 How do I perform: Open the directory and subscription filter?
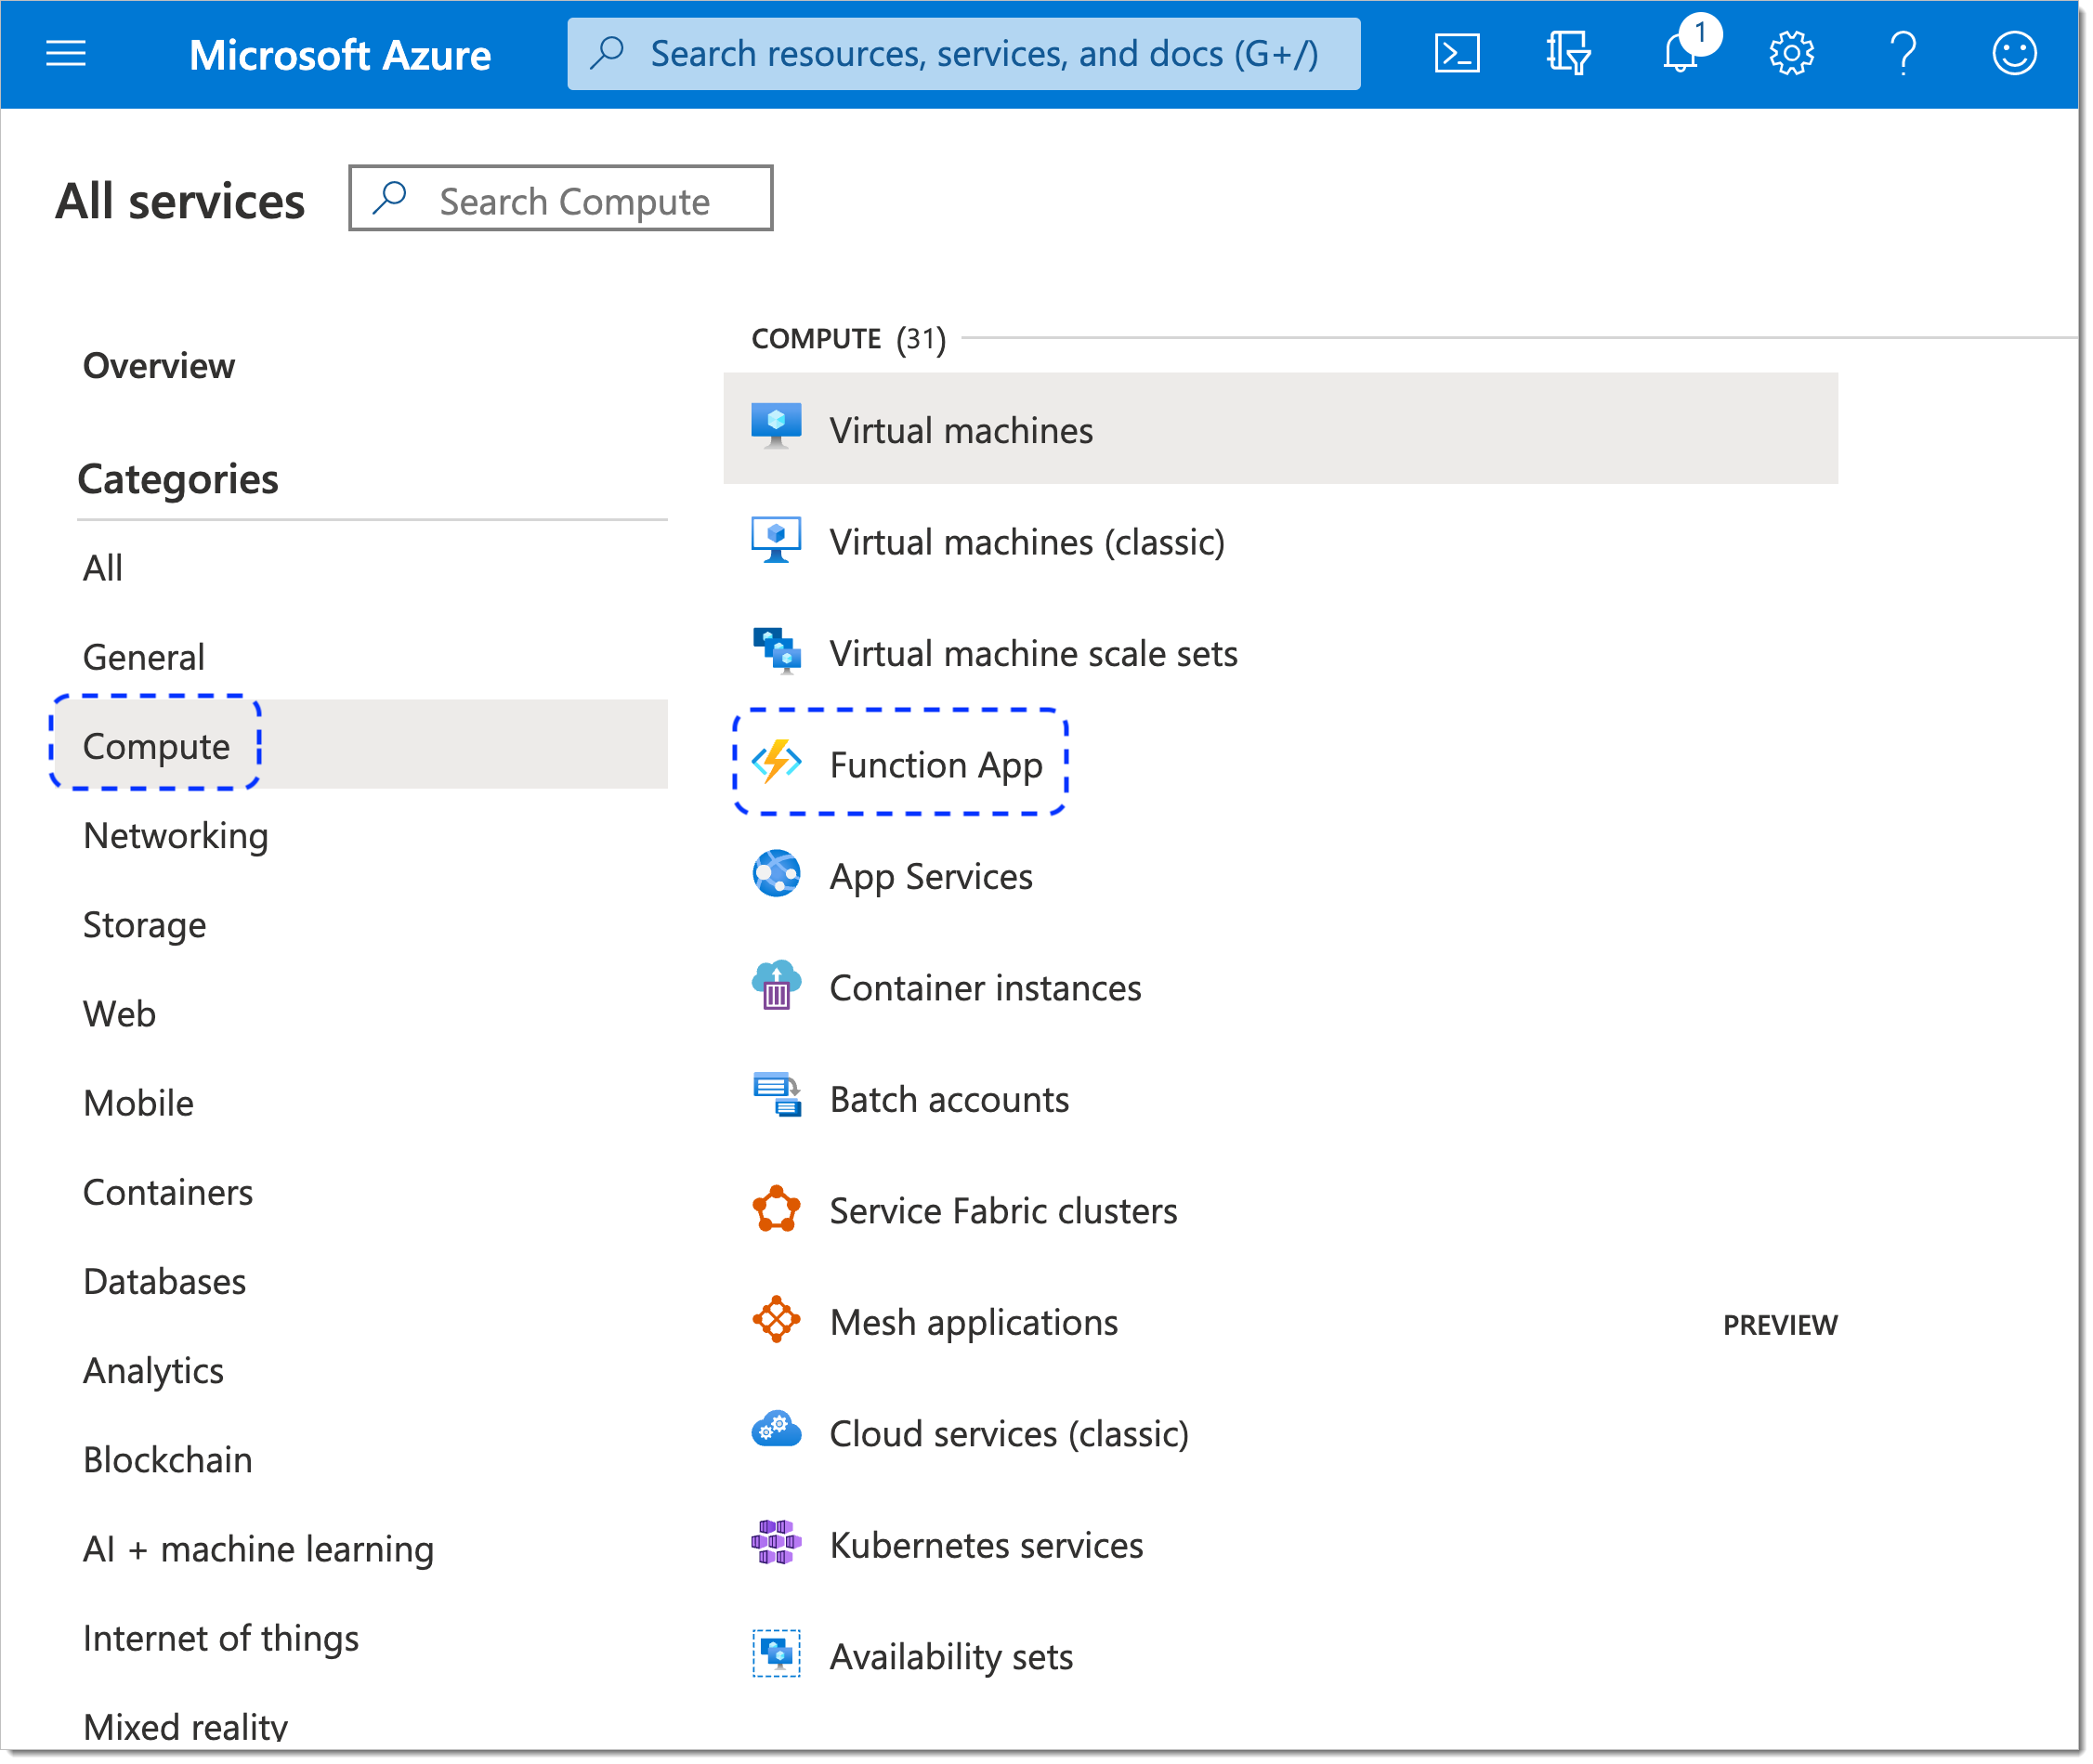click(x=1568, y=54)
